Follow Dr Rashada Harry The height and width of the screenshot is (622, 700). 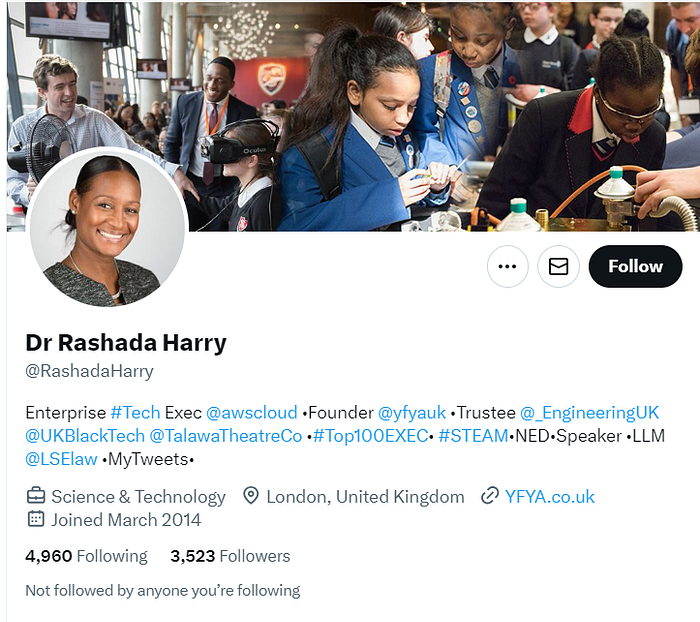click(x=635, y=267)
